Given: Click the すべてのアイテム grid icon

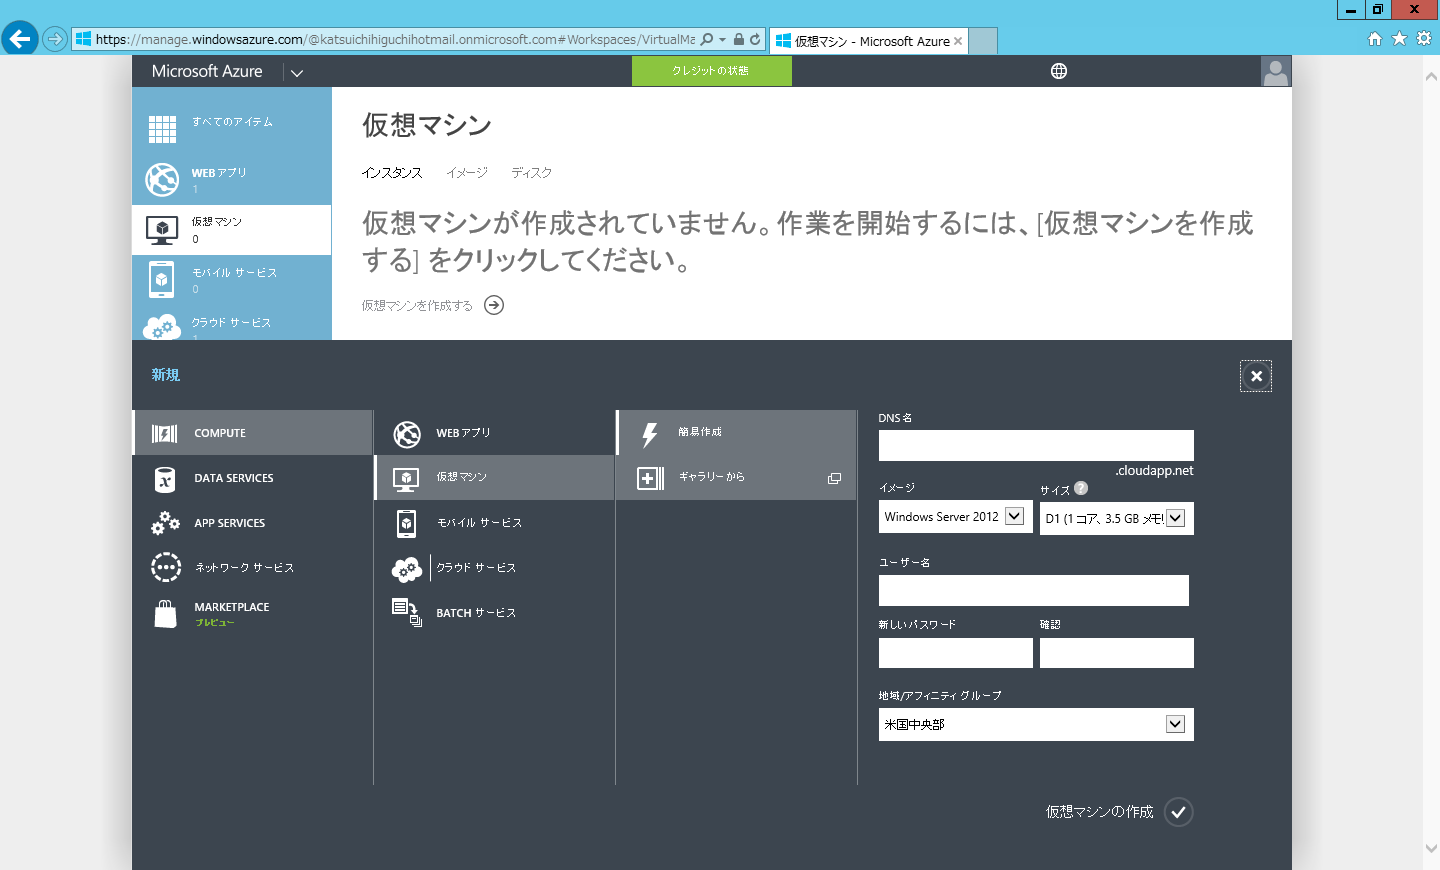Looking at the screenshot, I should click(162, 129).
